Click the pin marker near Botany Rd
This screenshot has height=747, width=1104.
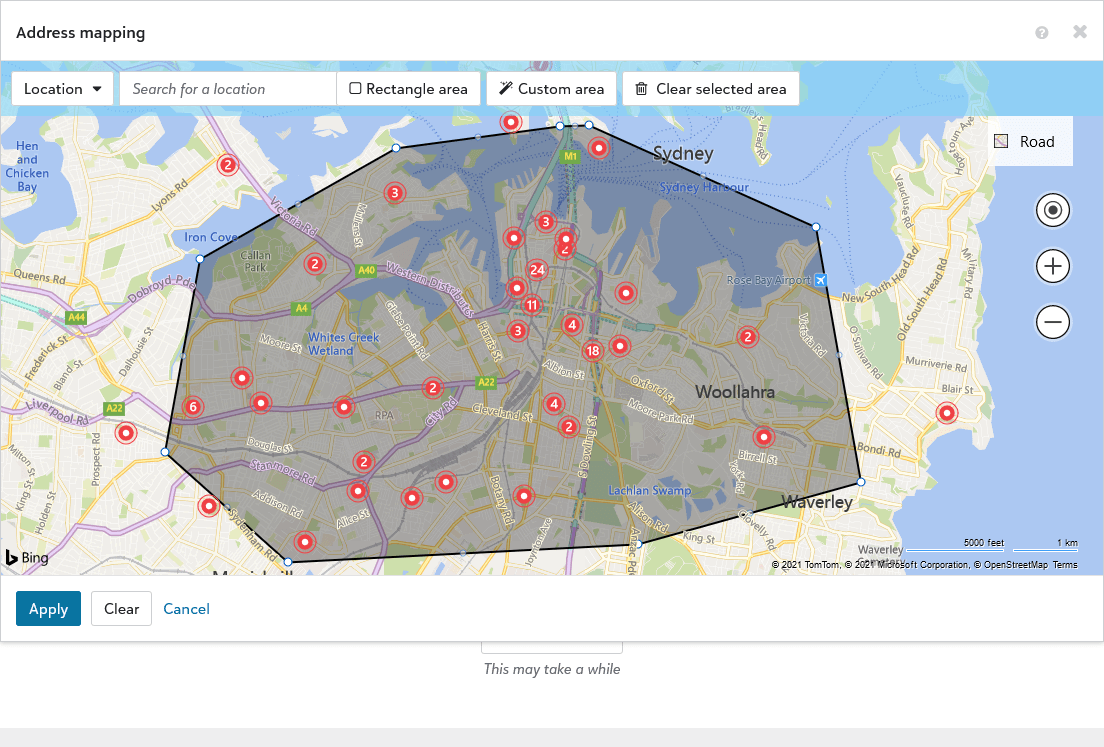[523, 496]
